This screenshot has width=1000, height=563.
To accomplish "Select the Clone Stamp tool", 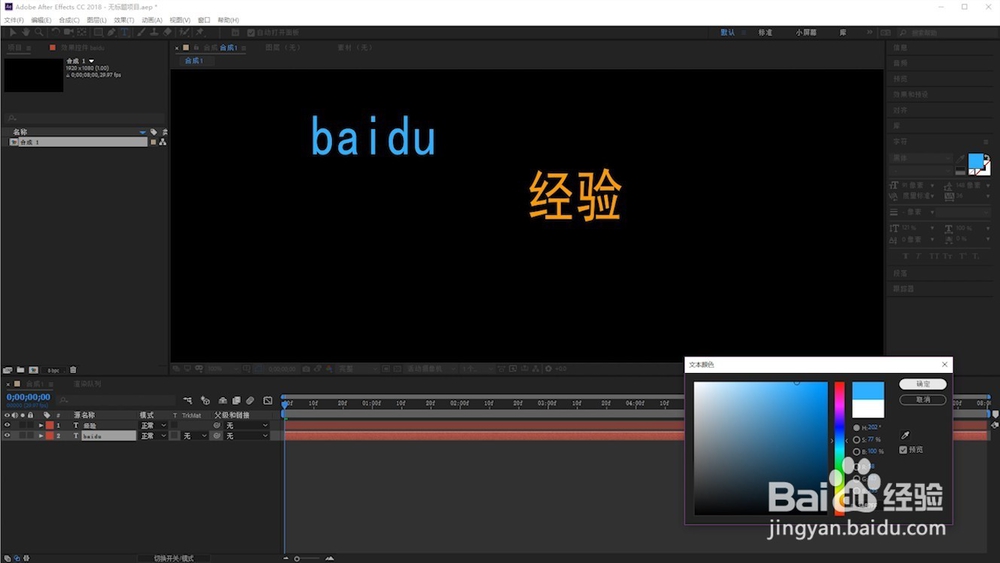I will coord(154,32).
